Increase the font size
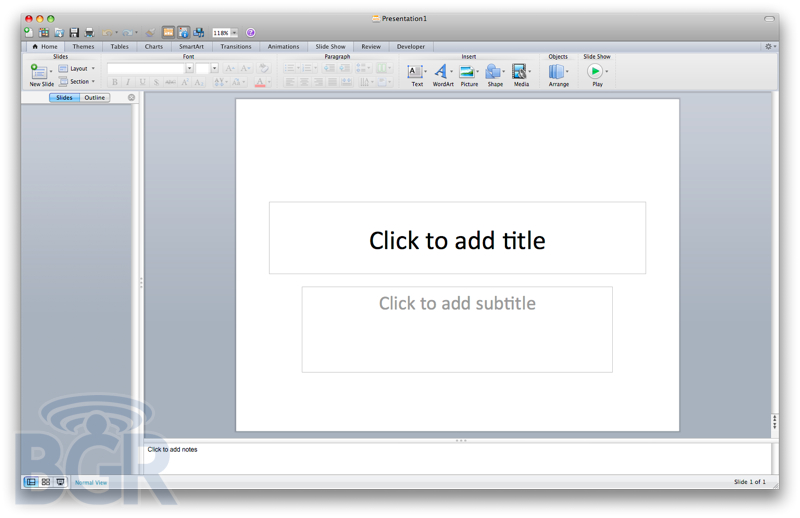The image size is (800, 518). 230,68
